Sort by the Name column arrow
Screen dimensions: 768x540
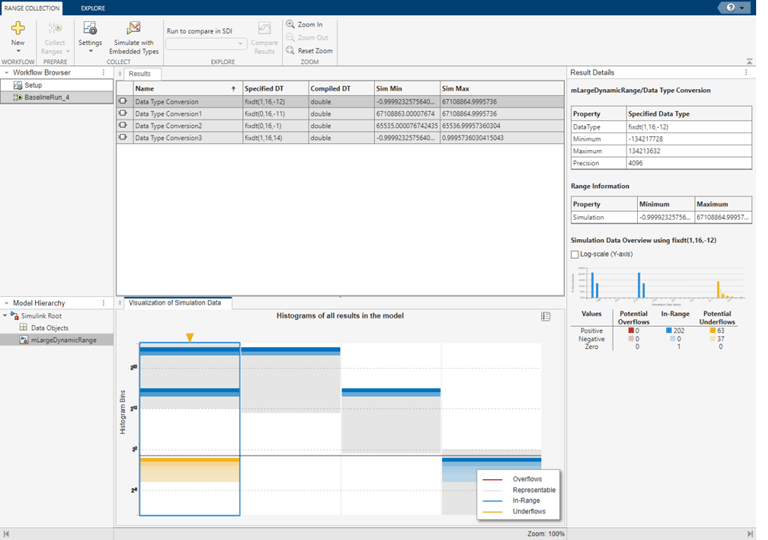point(234,89)
